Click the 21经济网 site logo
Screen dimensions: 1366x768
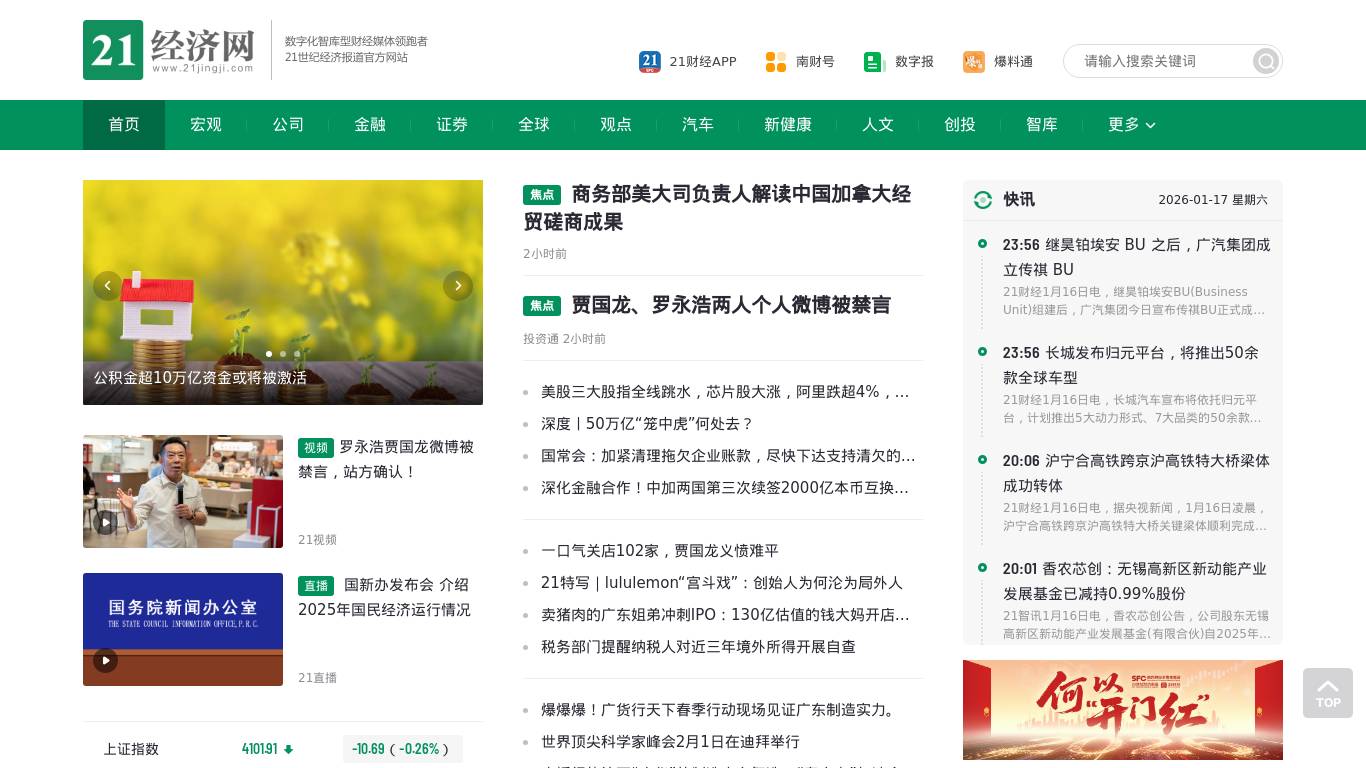(166, 50)
